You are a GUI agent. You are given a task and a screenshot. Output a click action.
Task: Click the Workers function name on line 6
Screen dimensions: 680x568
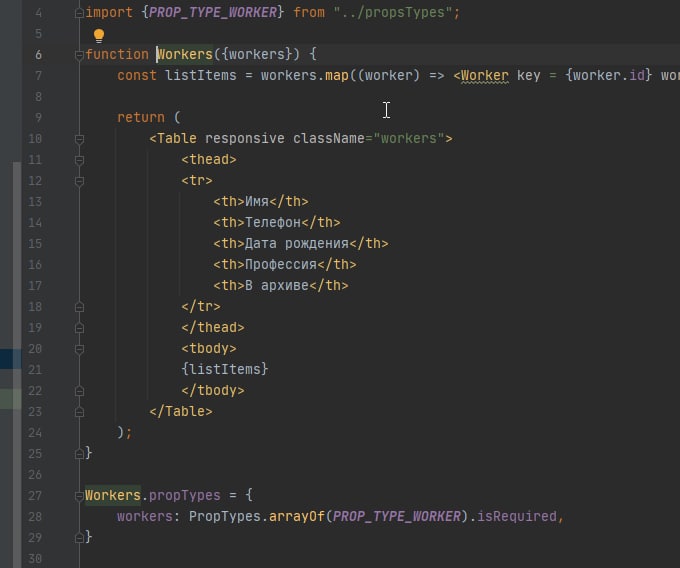point(185,55)
